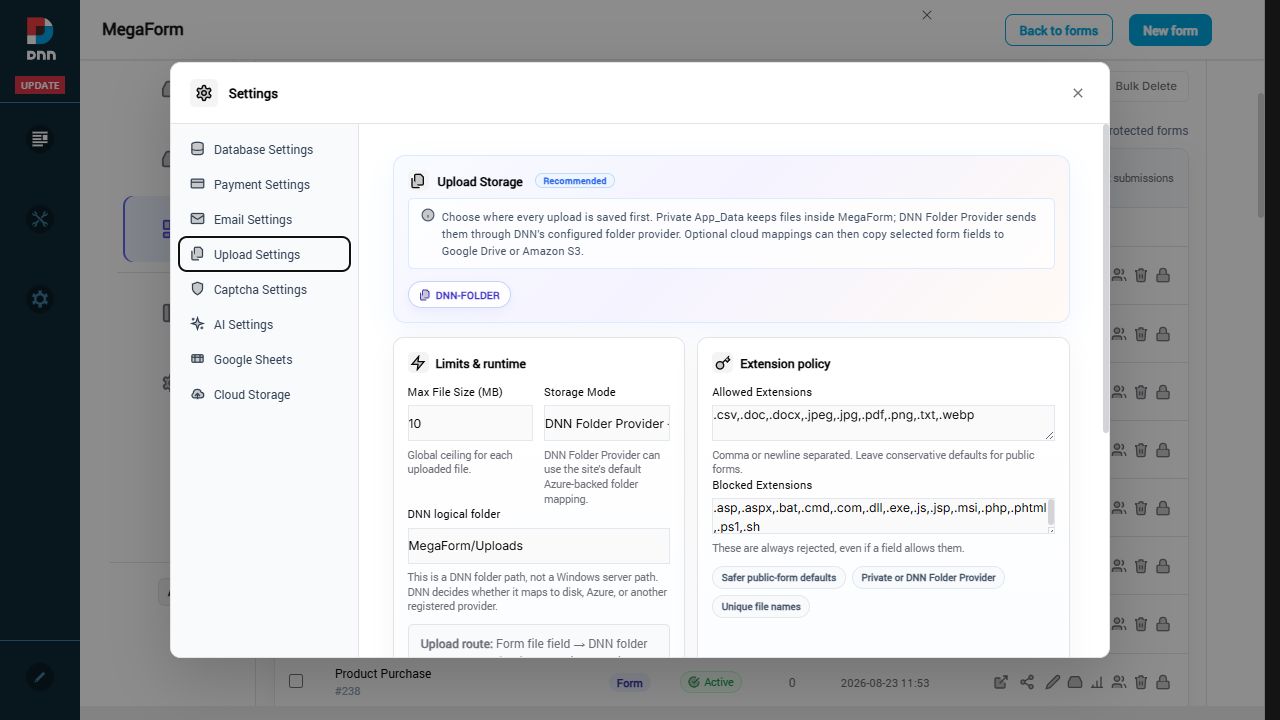
Task: Click the lock icon on Product Purchase
Action: 1163,683
